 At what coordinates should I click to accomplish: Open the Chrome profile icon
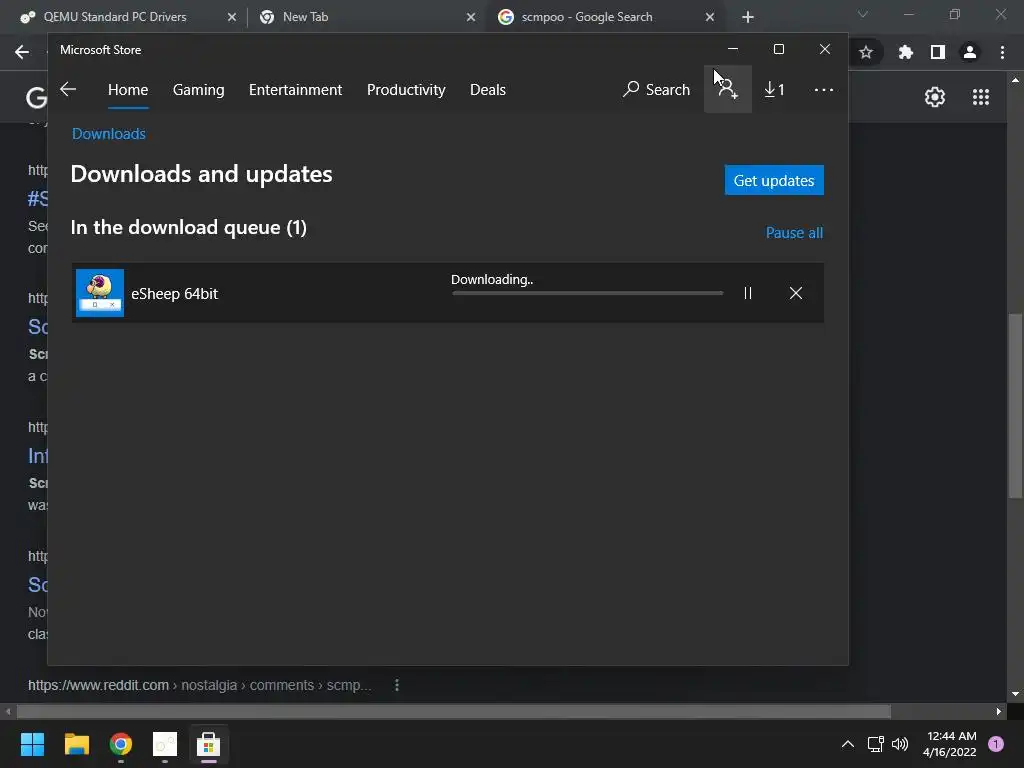pyautogui.click(x=970, y=52)
